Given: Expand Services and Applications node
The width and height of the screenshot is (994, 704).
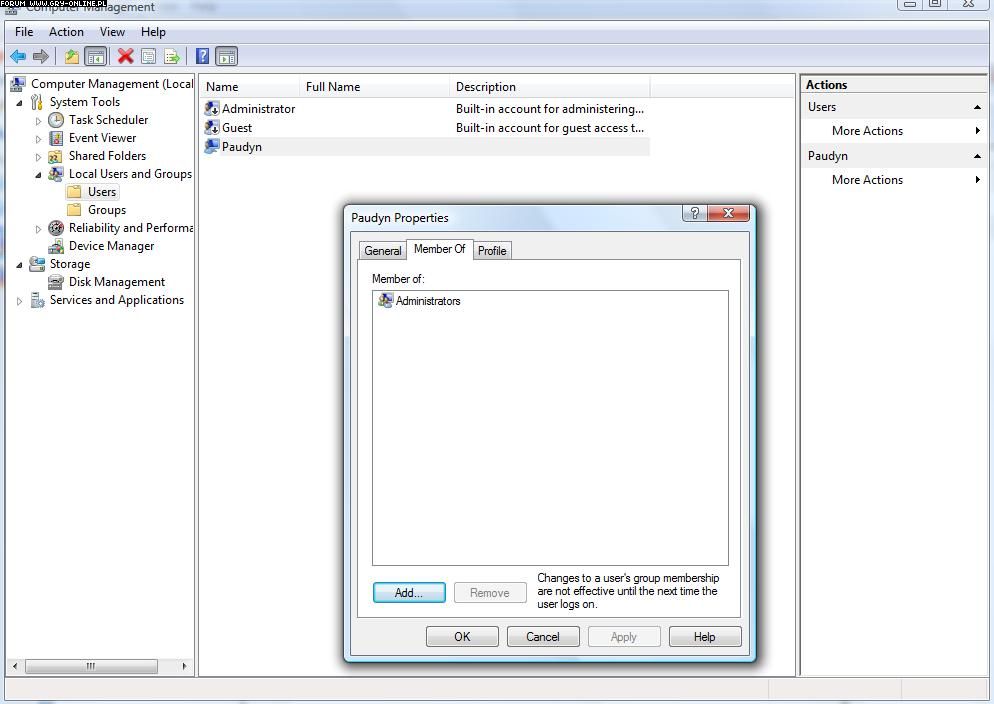Looking at the screenshot, I should coord(20,301).
